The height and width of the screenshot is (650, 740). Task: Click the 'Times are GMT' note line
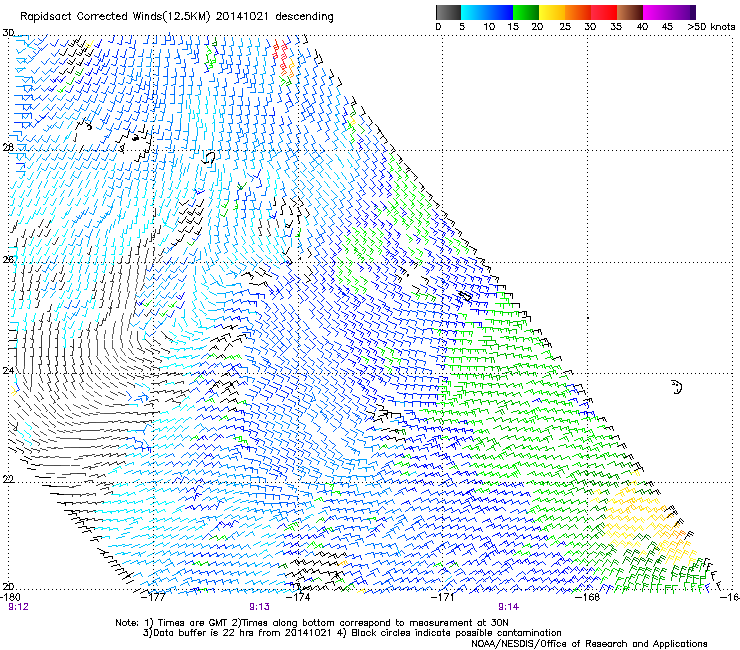(x=312, y=623)
